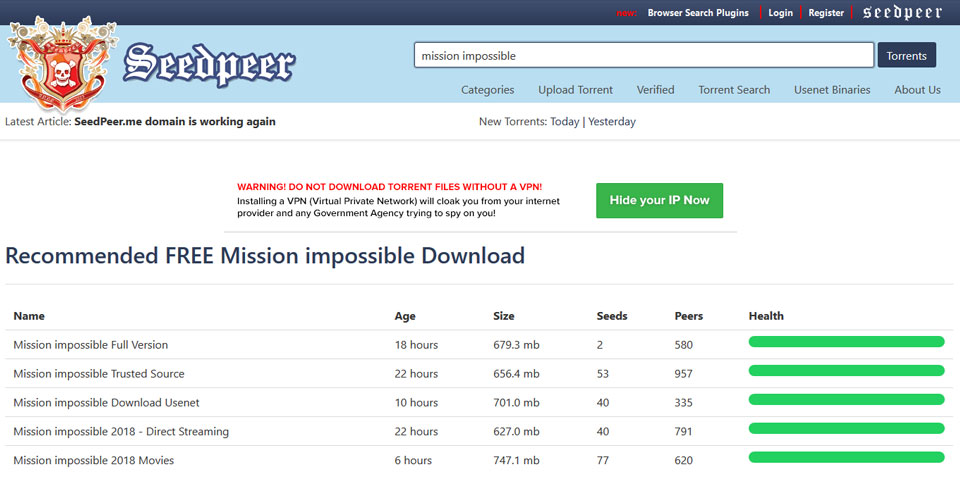Click the 580 peers value
The width and height of the screenshot is (960, 480).
tap(683, 345)
